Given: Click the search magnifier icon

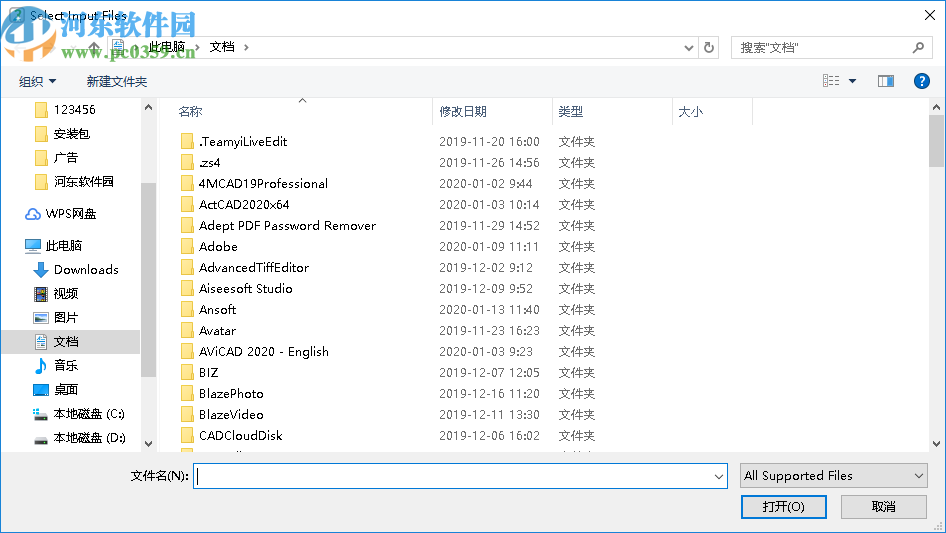Looking at the screenshot, I should 918,47.
